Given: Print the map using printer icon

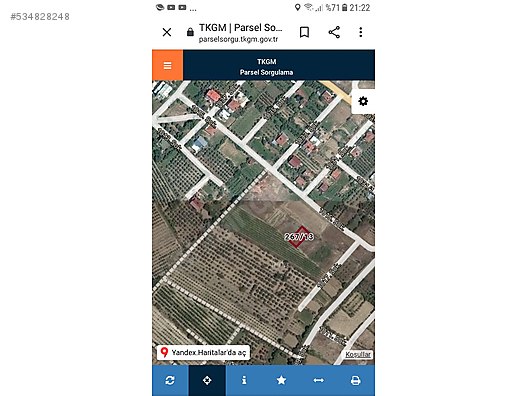Looking at the screenshot, I should 356,381.
